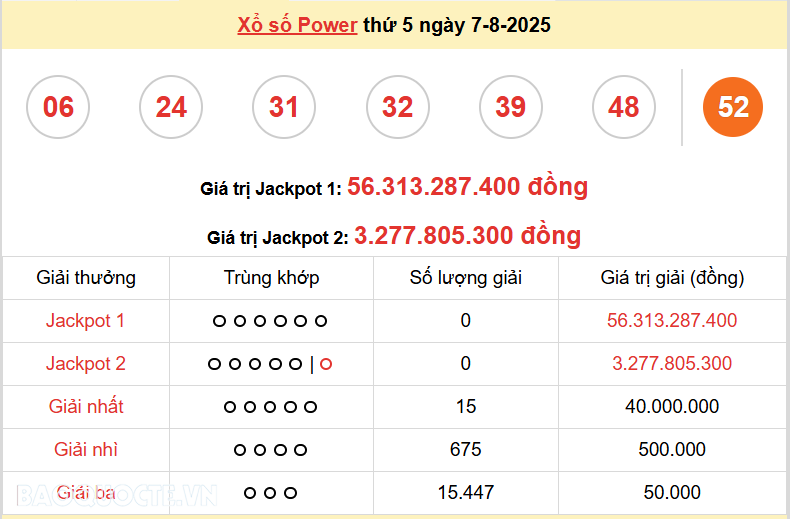This screenshot has height=519, width=790.
Task: Select the 'Giải nhất' row label
Action: click(x=86, y=406)
